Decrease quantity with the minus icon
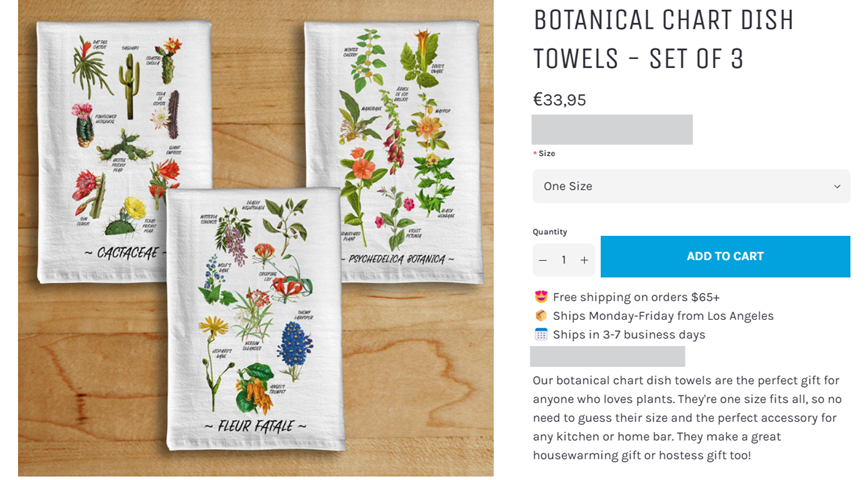This screenshot has height=480, width=865. [x=543, y=260]
